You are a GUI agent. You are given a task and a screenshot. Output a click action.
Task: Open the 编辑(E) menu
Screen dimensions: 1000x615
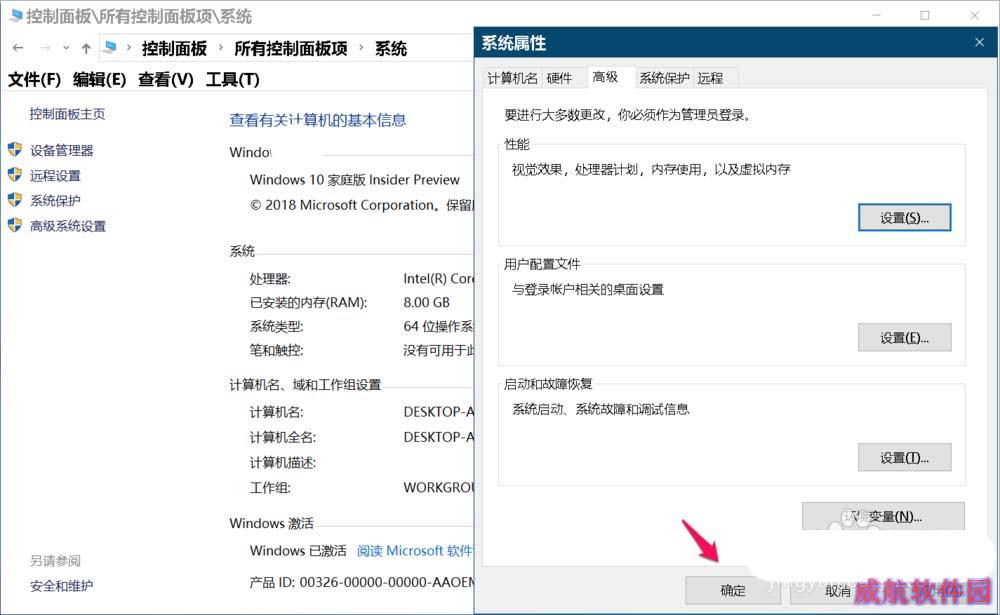[99, 79]
